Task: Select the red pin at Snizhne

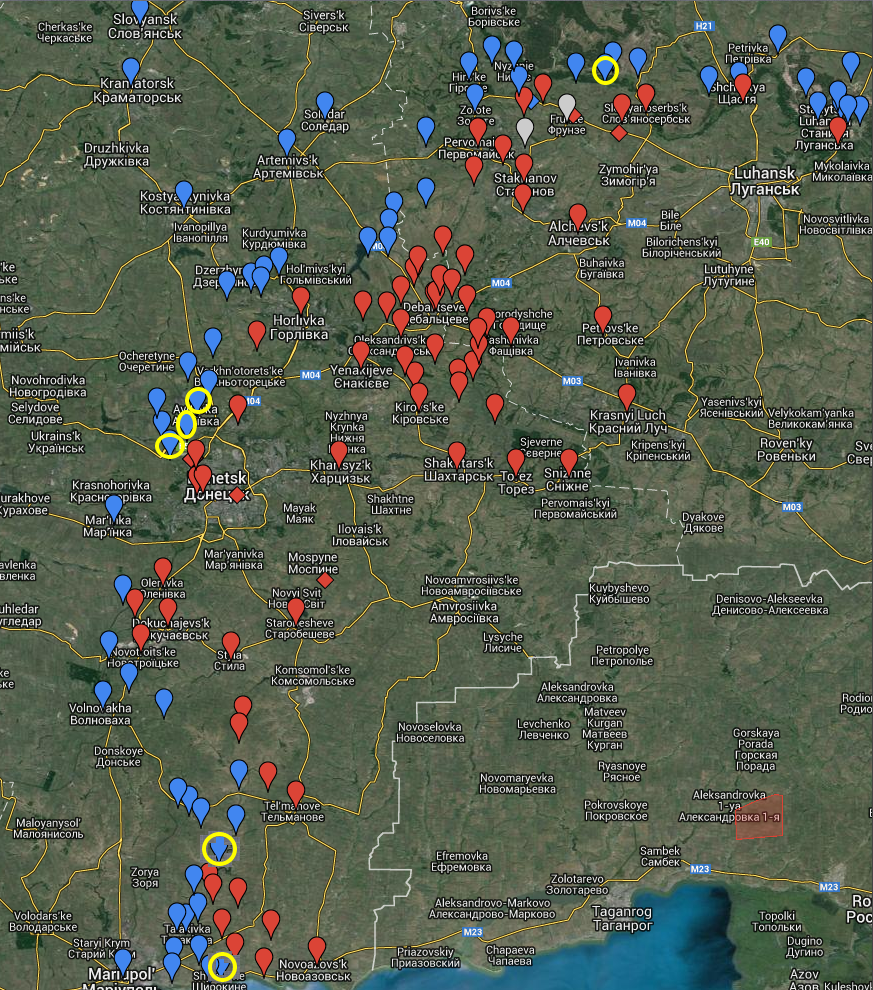Action: click(569, 459)
